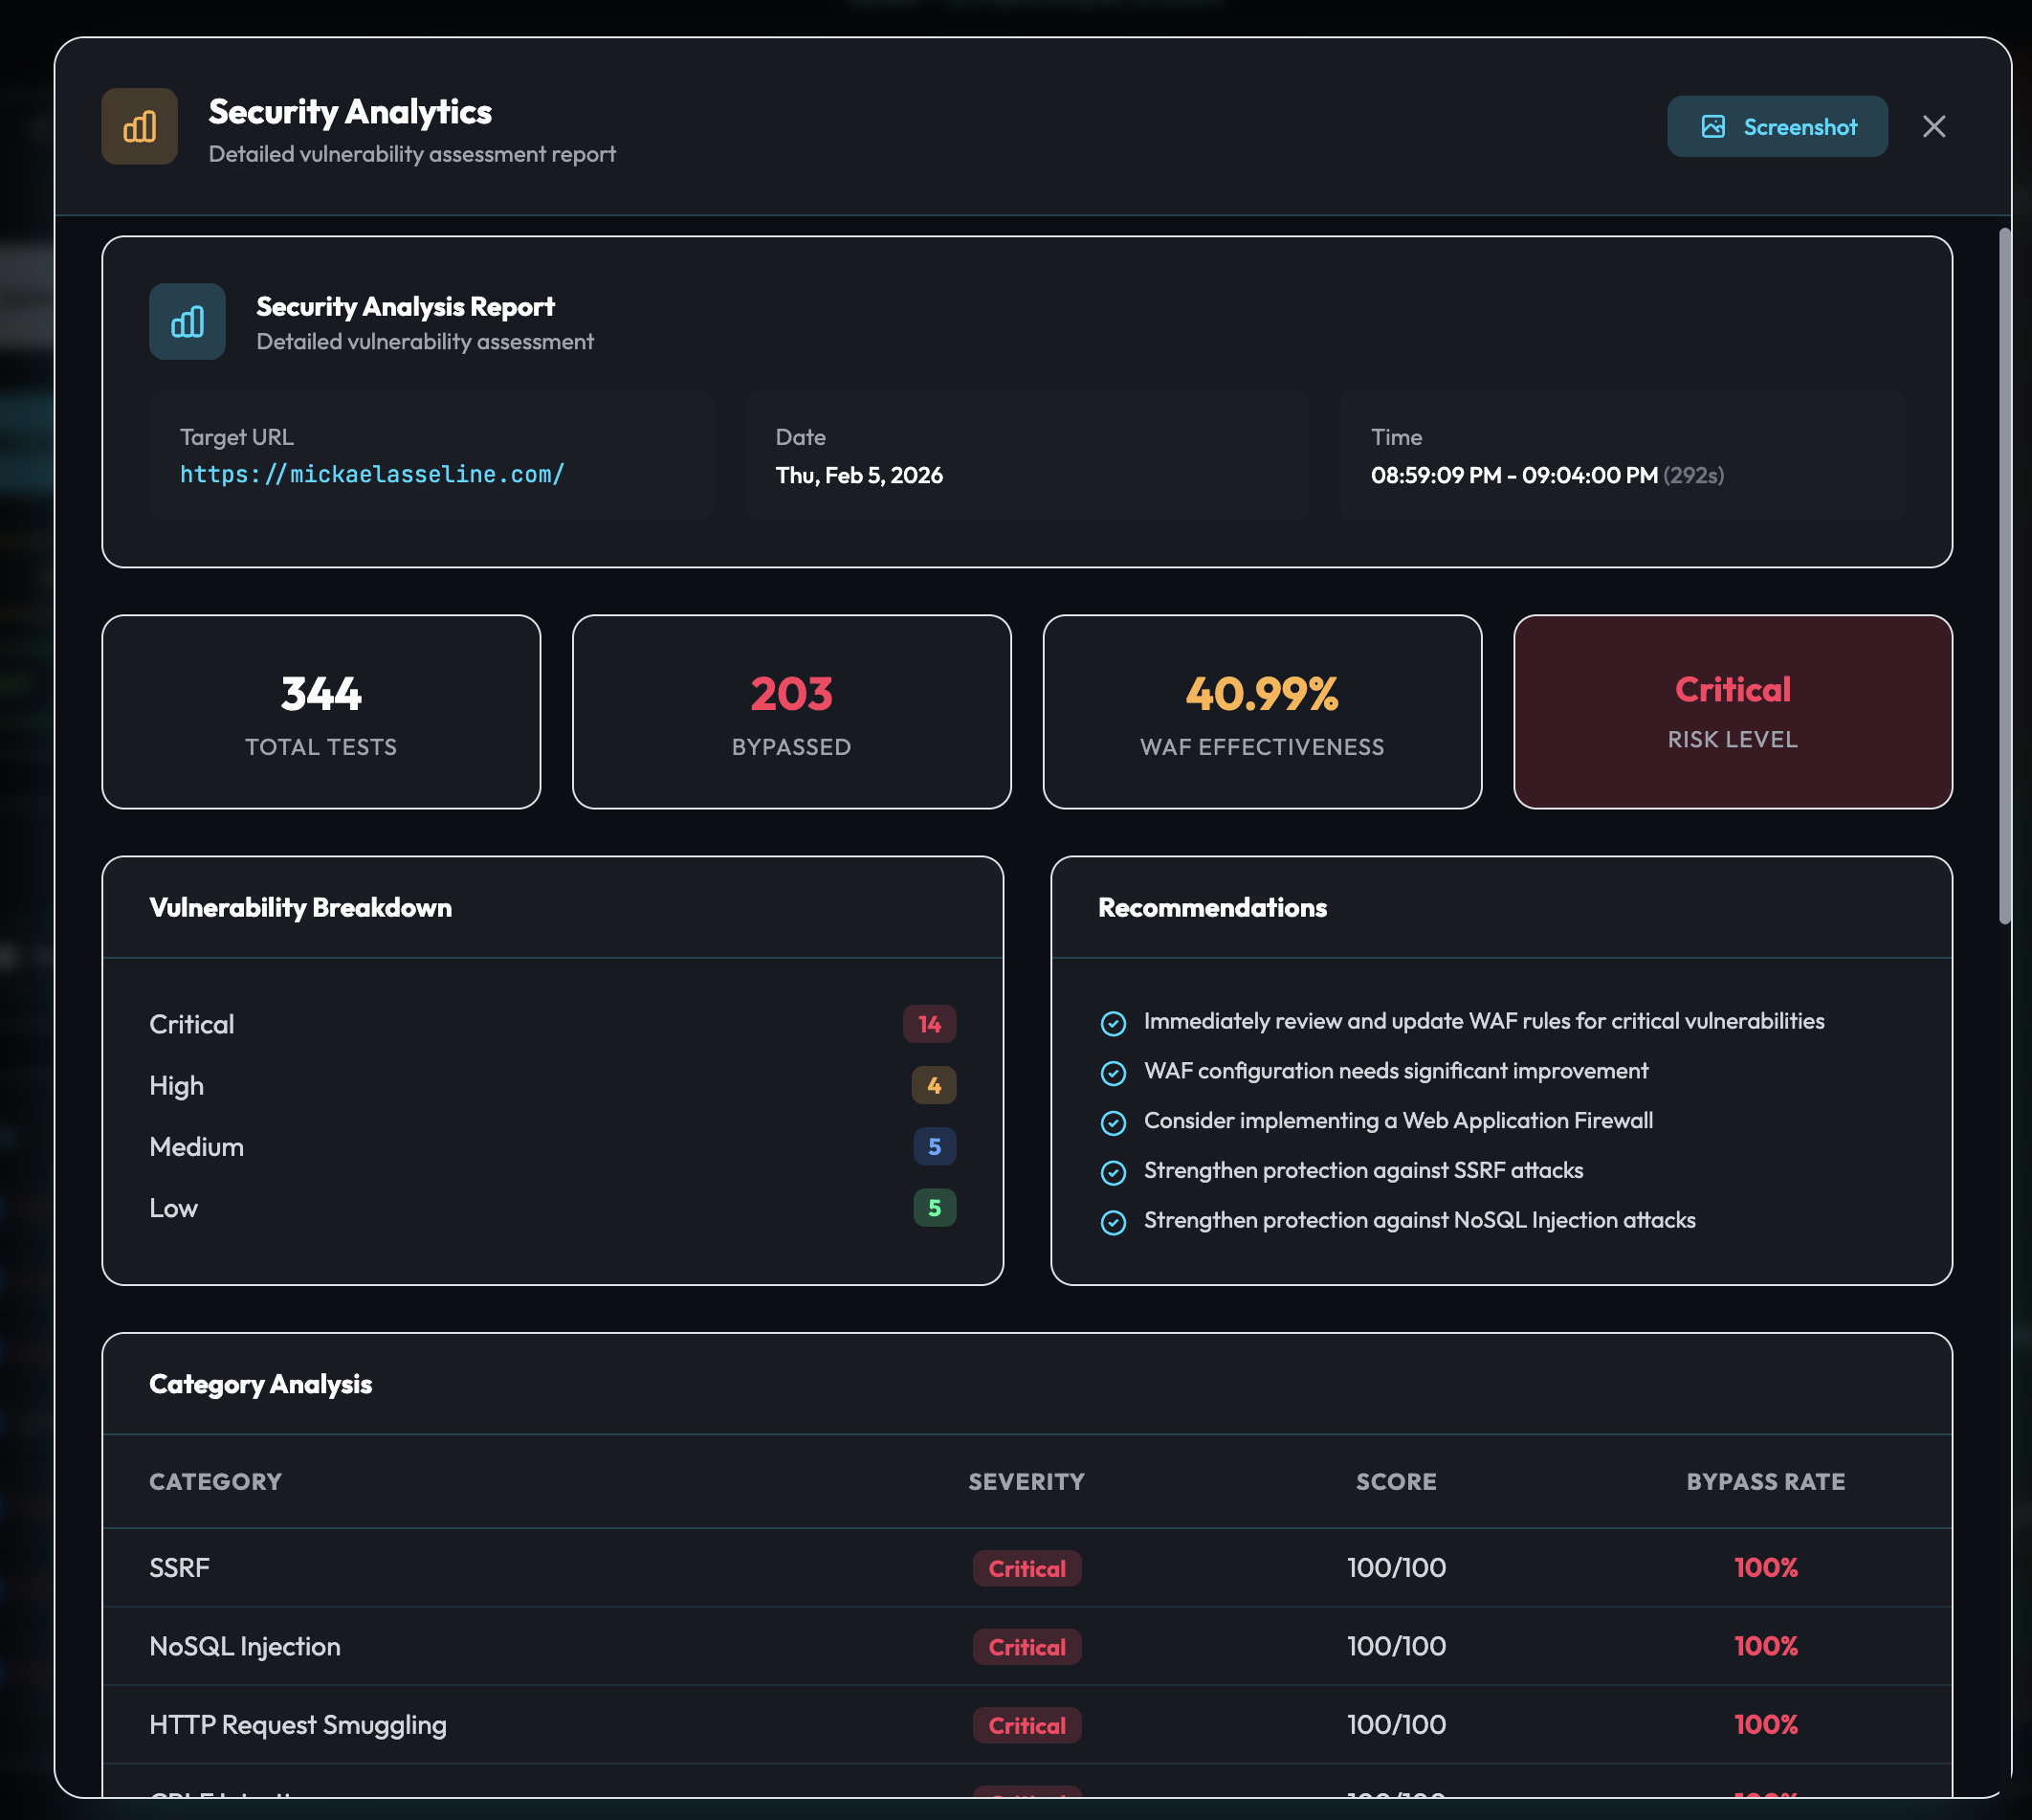Select the 203 Bypassed card
The height and width of the screenshot is (1820, 2032).
(x=791, y=712)
